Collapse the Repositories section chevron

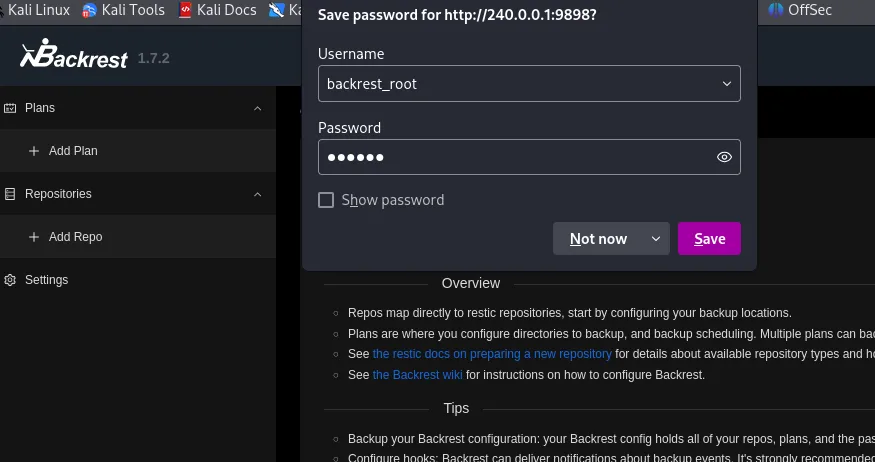point(257,194)
